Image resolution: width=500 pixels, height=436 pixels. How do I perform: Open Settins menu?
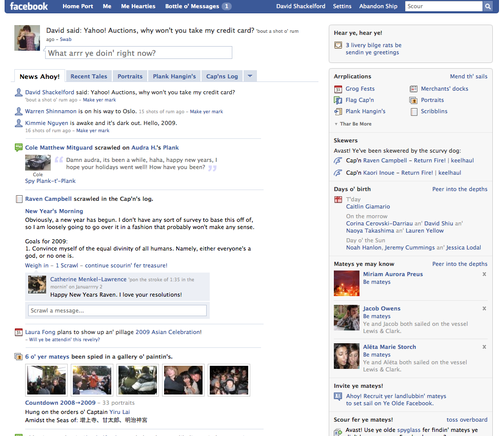pos(342,6)
